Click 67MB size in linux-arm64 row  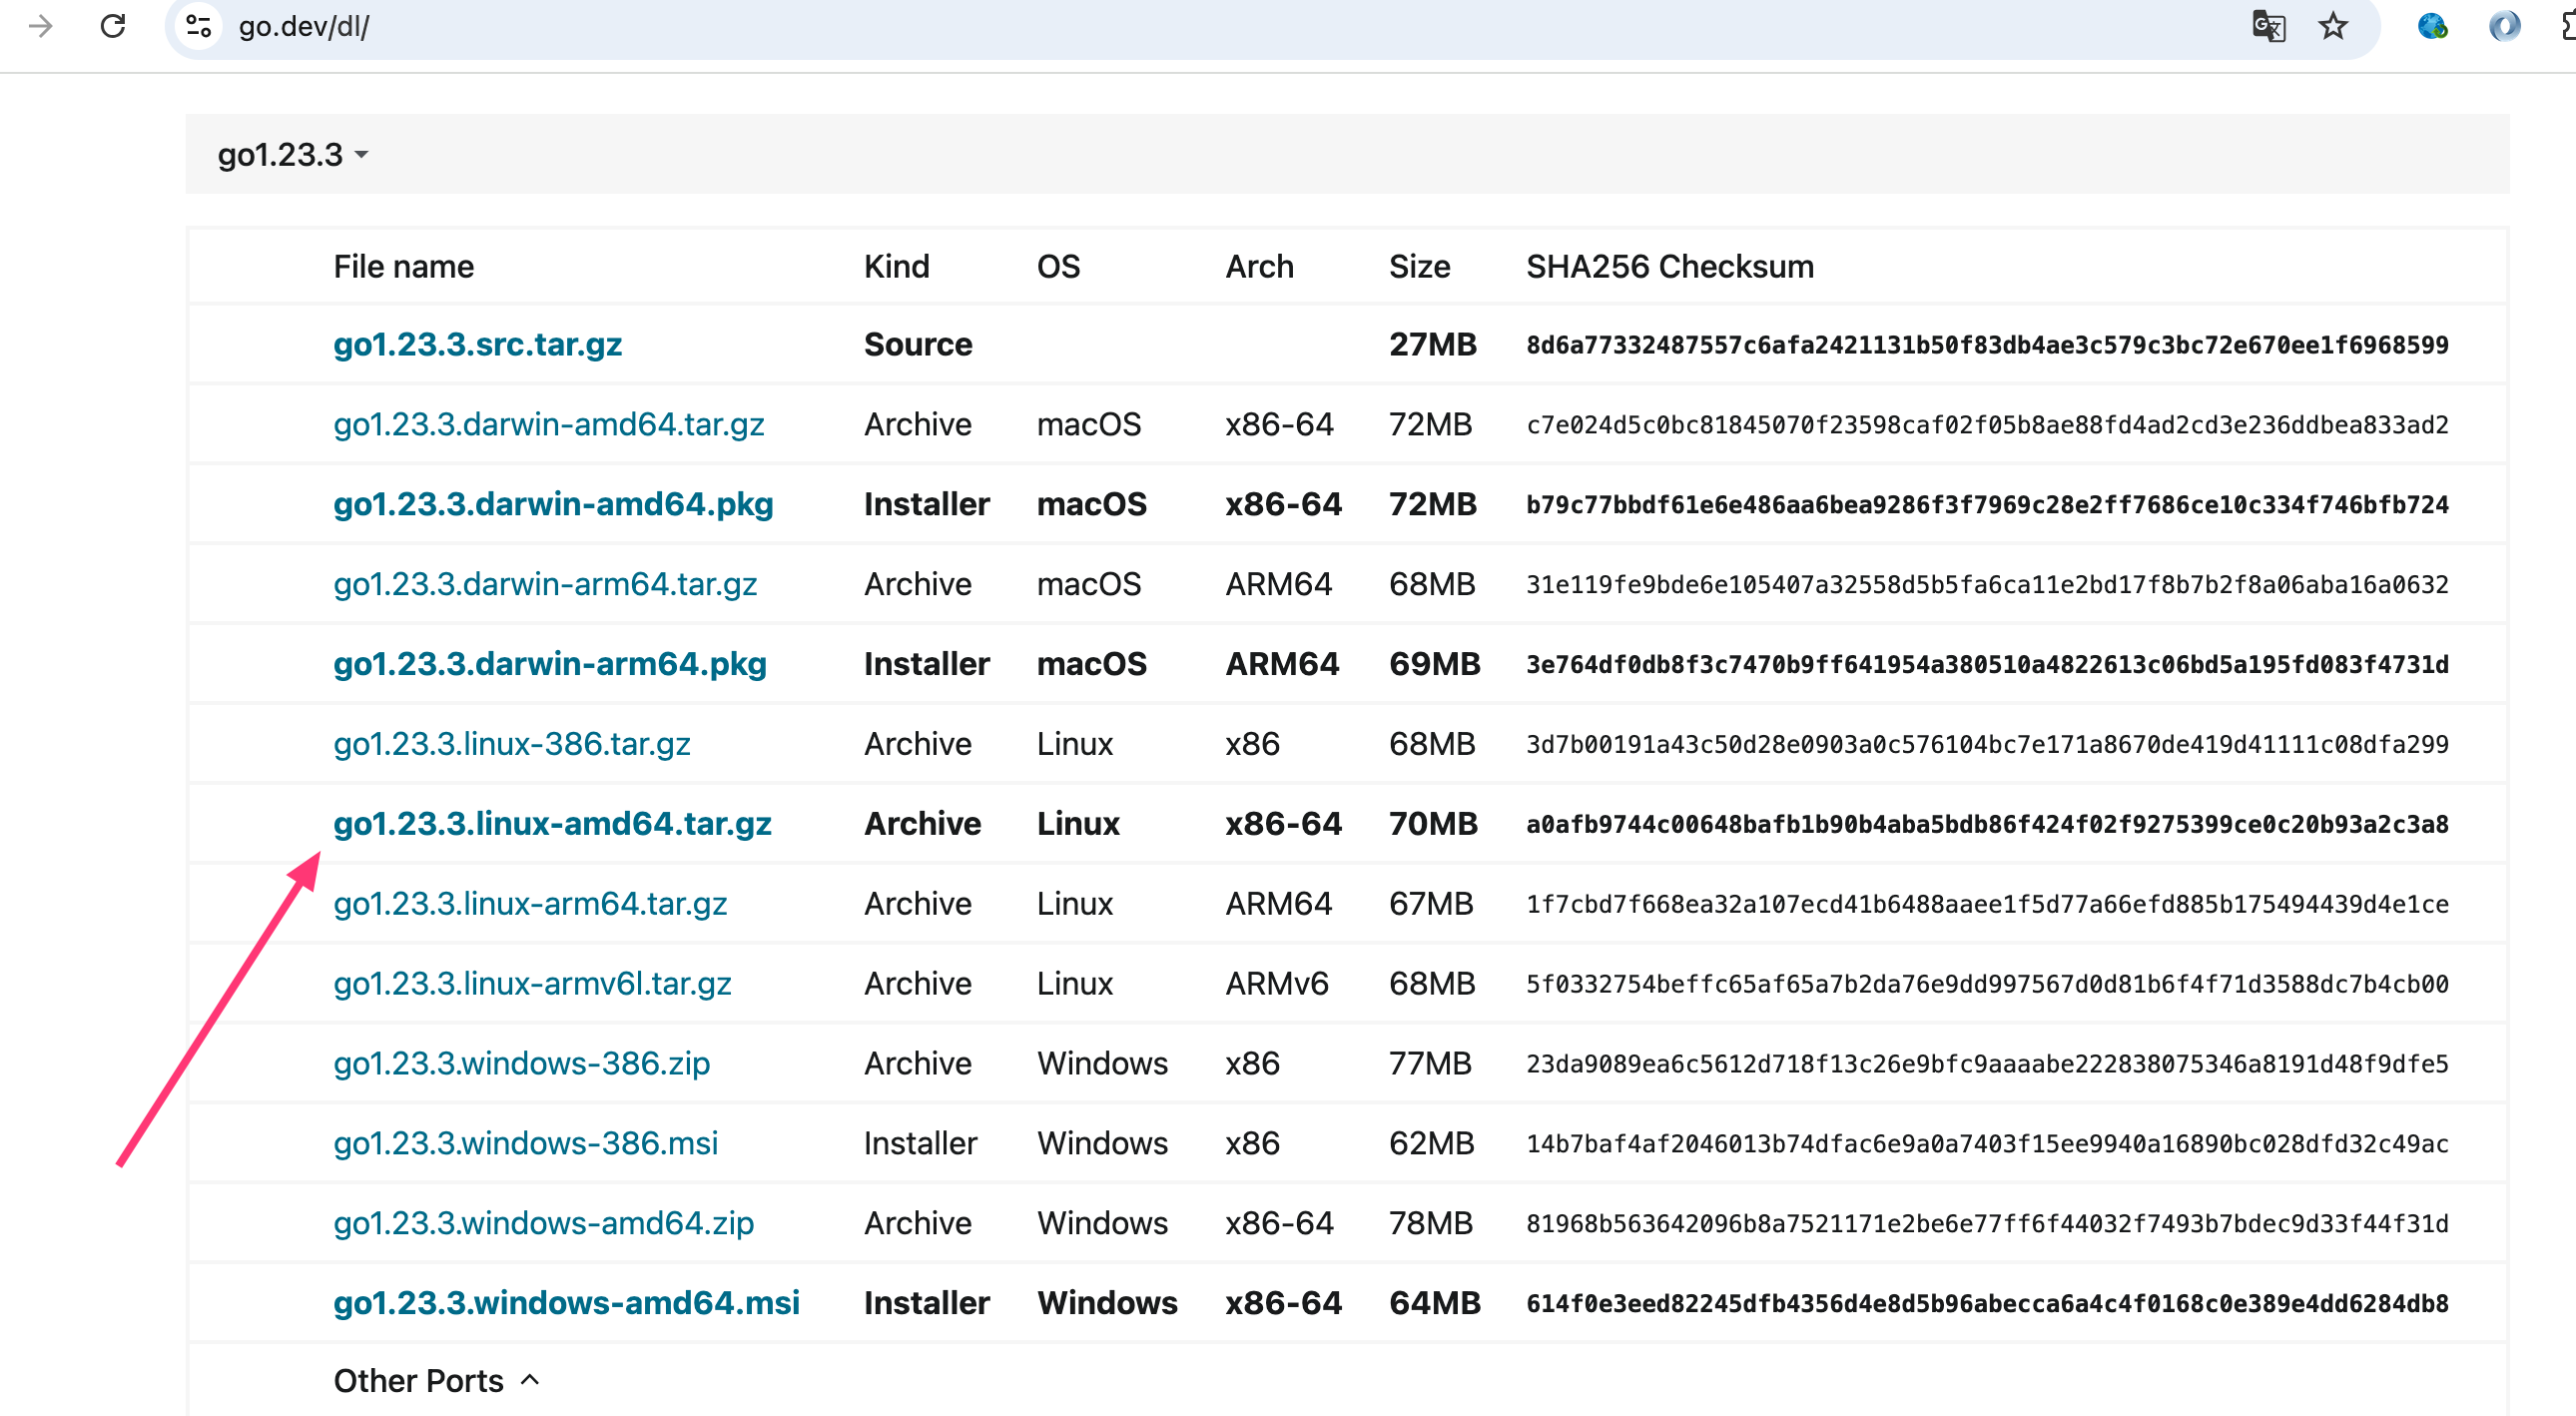(x=1431, y=904)
